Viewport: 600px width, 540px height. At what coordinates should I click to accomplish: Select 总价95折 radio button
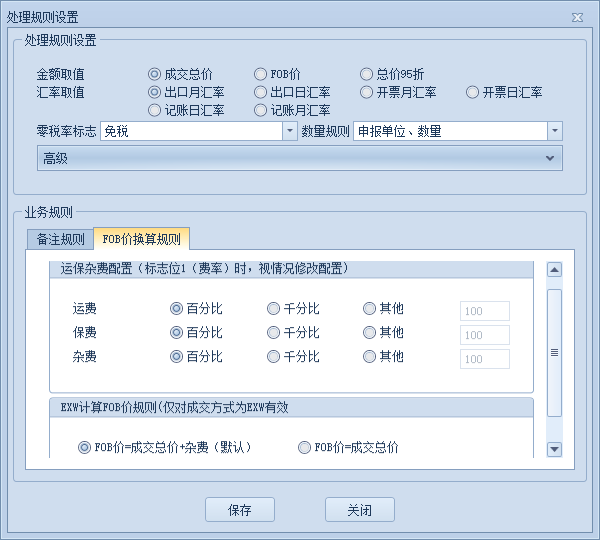pos(367,74)
